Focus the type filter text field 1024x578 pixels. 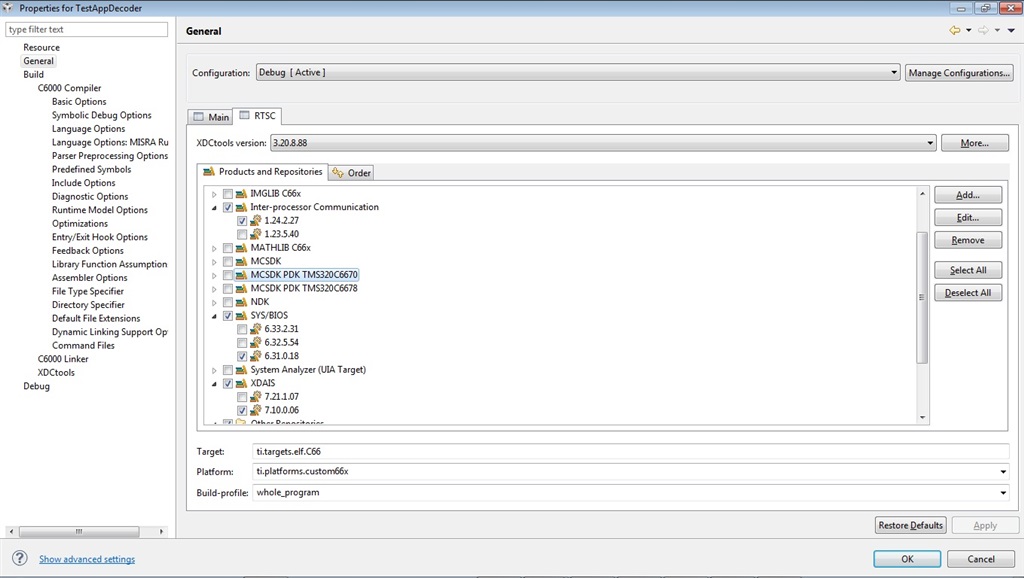pos(86,29)
